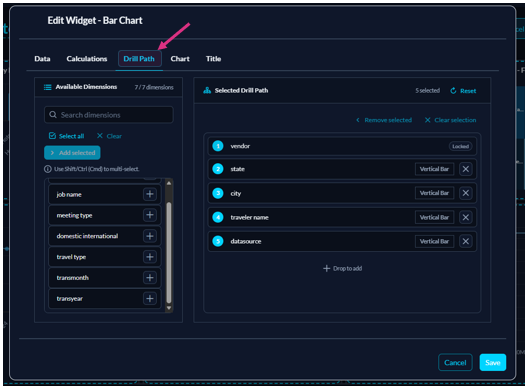Select the vendor drill path row
The width and height of the screenshot is (532, 388).
[x=342, y=146]
